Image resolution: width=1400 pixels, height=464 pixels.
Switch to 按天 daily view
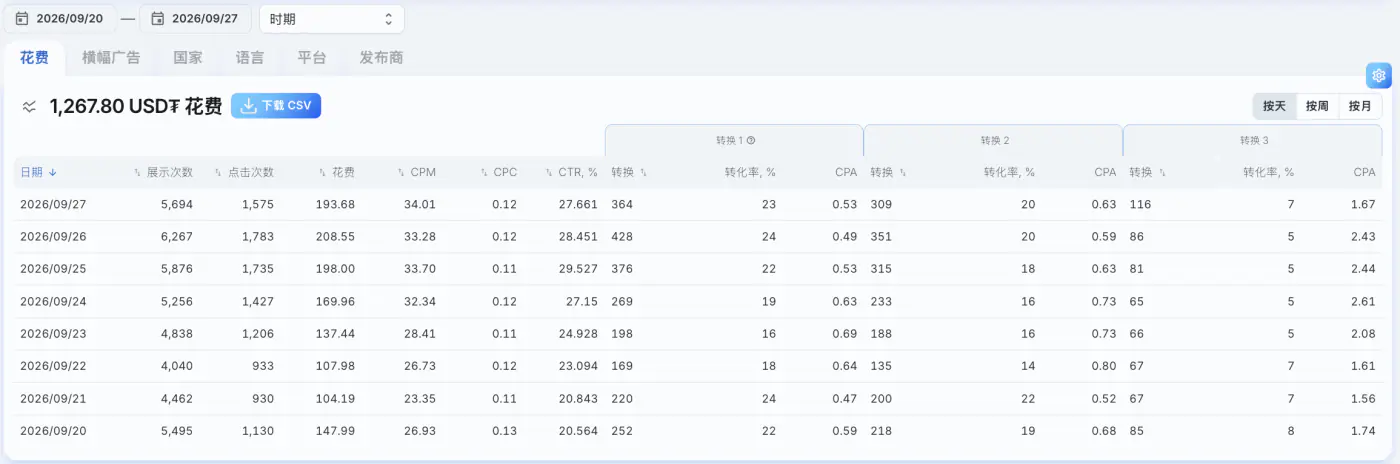1274,106
